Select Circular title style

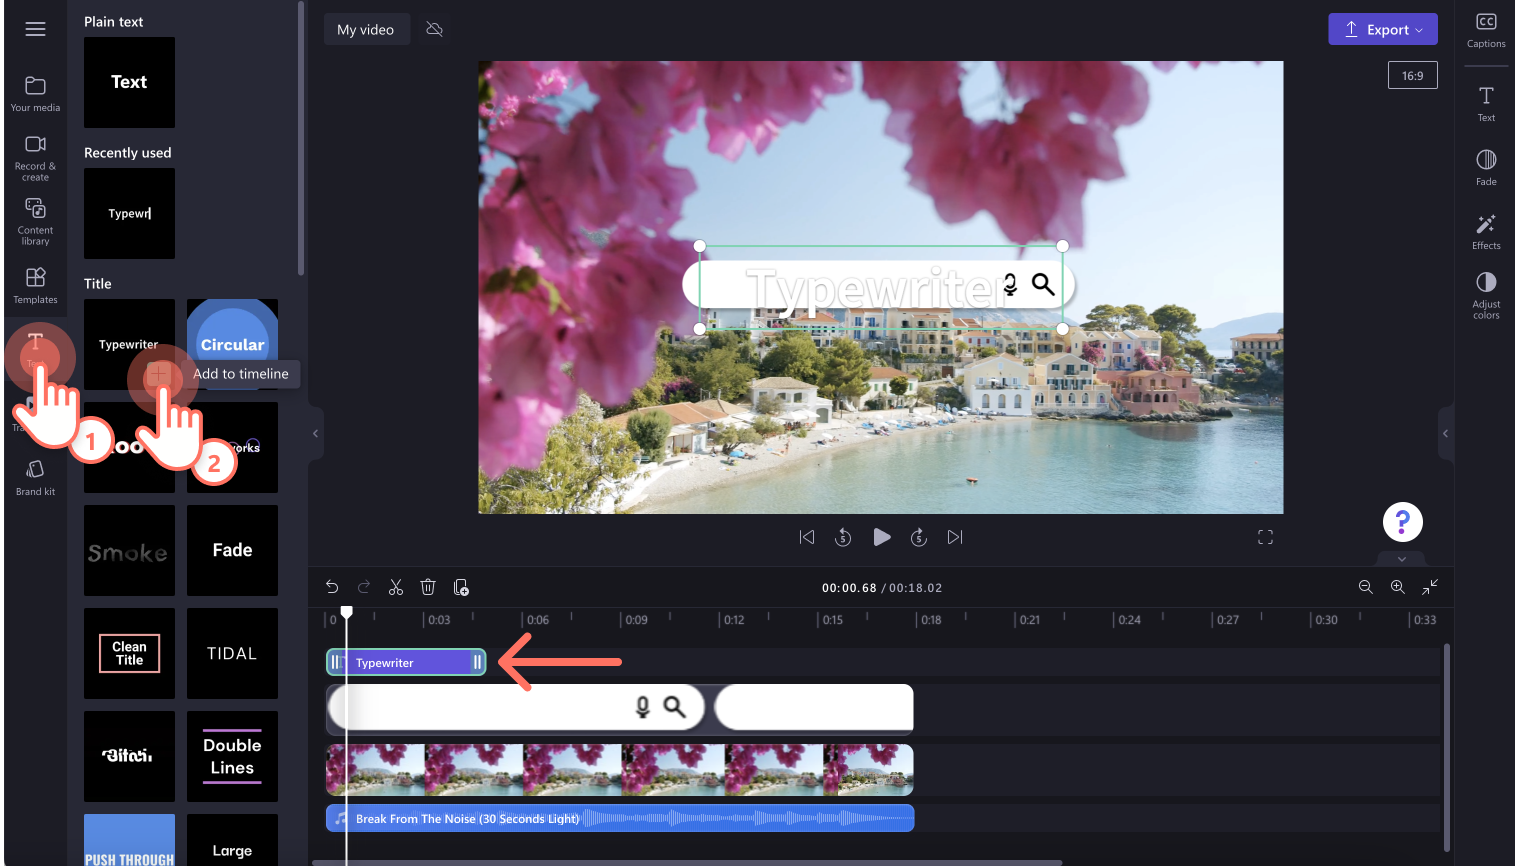[x=232, y=335]
